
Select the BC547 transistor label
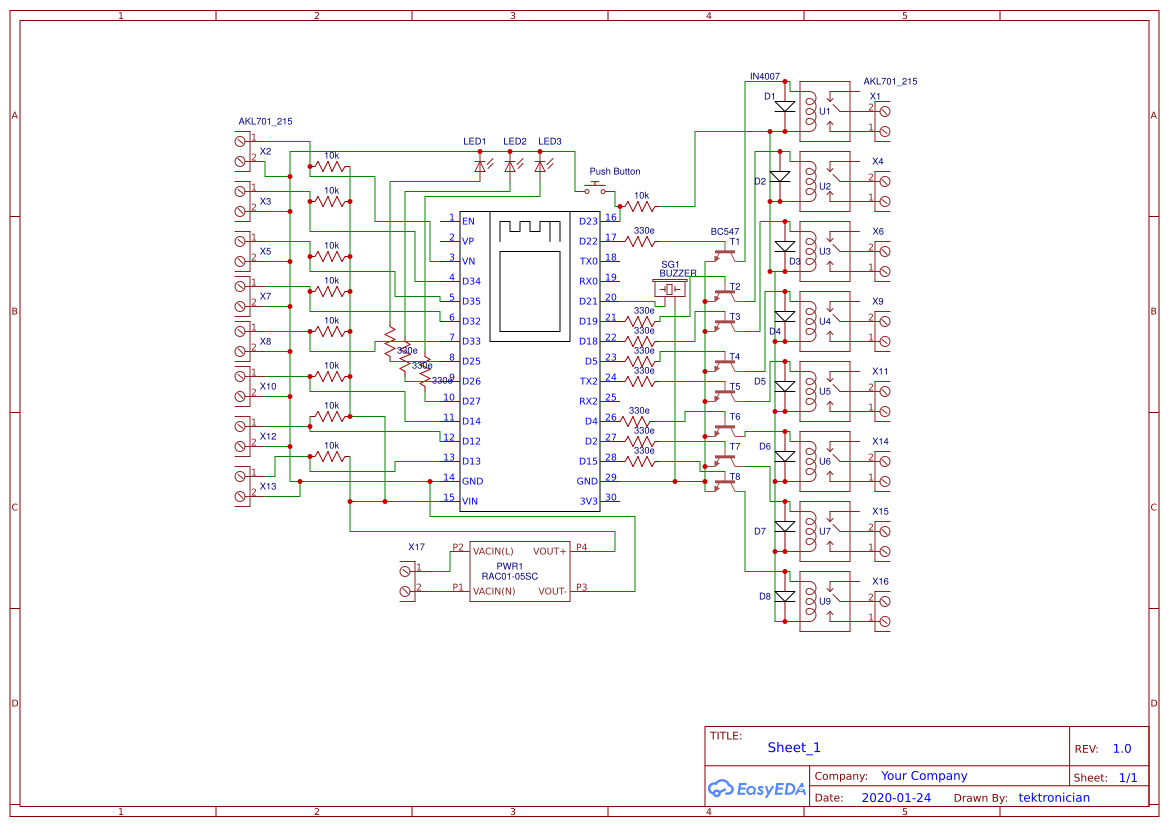click(725, 231)
